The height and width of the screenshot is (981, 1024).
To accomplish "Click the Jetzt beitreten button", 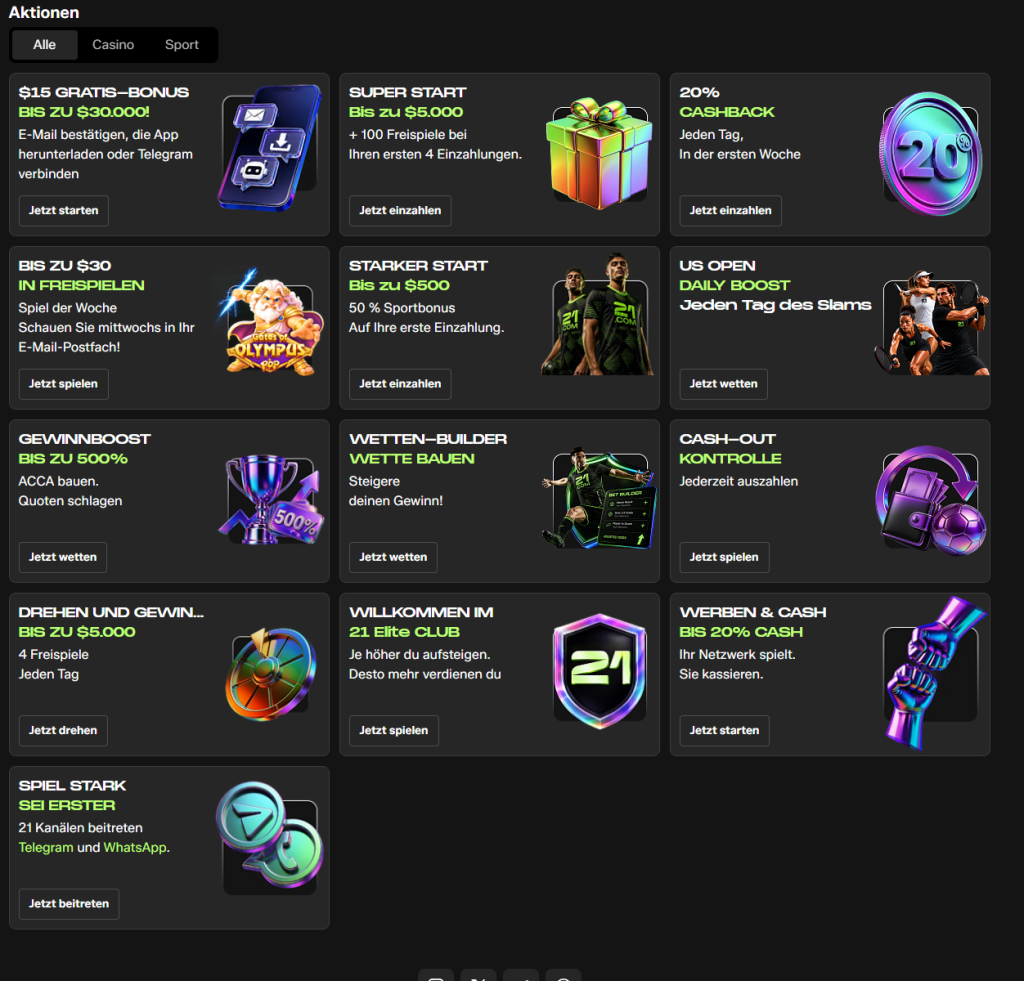I will coord(69,904).
